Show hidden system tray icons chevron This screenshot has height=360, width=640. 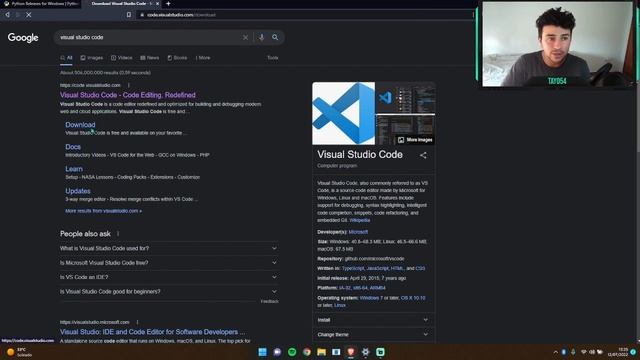coord(556,352)
